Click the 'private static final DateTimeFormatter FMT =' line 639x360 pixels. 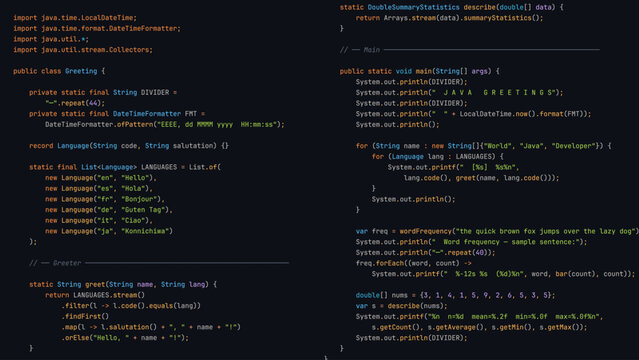pyautogui.click(x=117, y=114)
